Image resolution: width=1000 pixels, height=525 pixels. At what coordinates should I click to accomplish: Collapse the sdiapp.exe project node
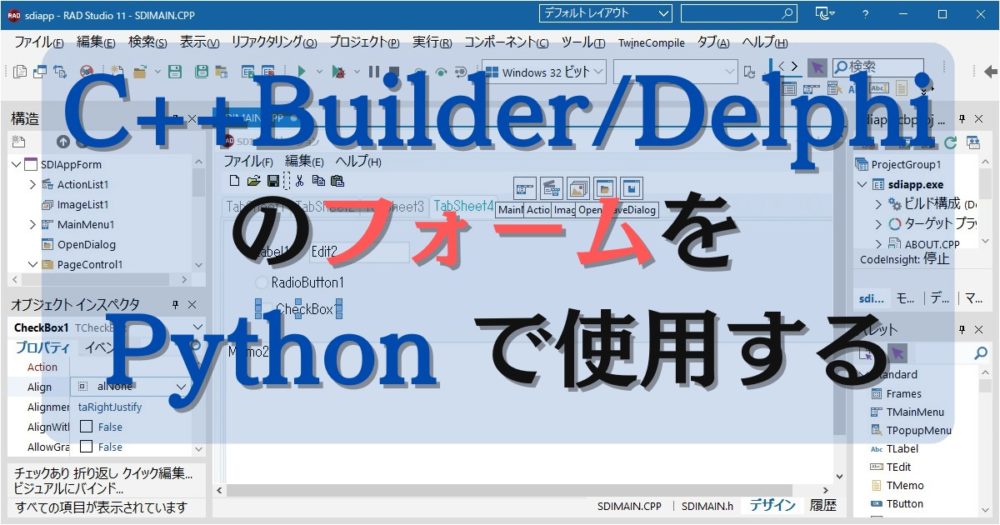point(862,184)
